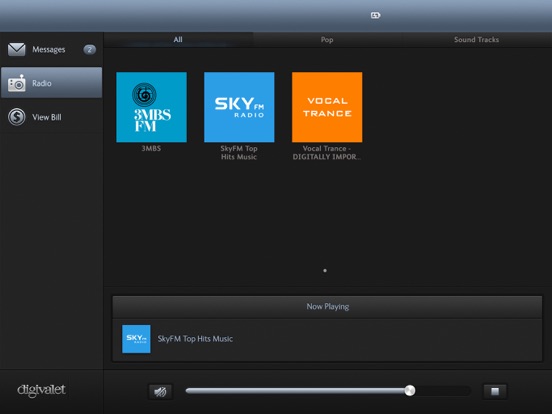Switch to the Pop tab
Viewport: 552px width, 414px height.
coord(327,39)
